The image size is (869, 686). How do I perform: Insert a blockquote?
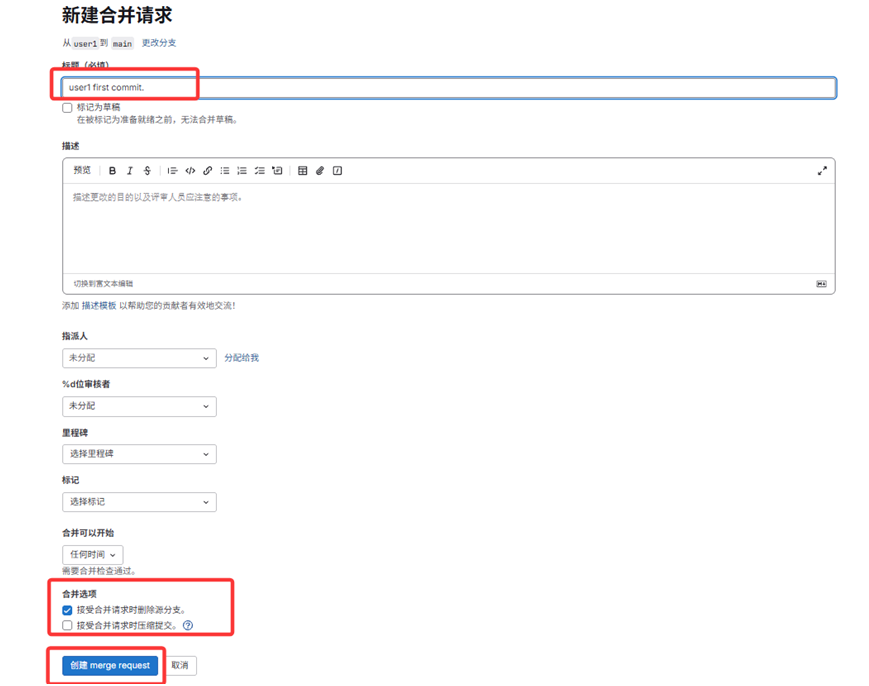pyautogui.click(x=172, y=171)
